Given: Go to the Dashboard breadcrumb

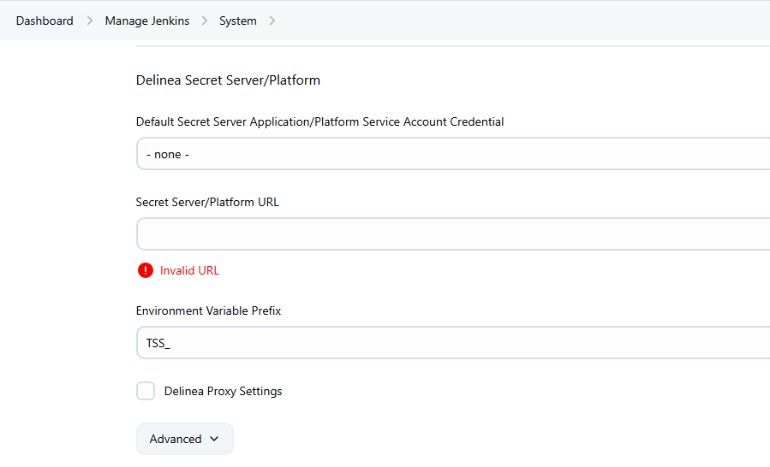Looking at the screenshot, I should tap(44, 21).
